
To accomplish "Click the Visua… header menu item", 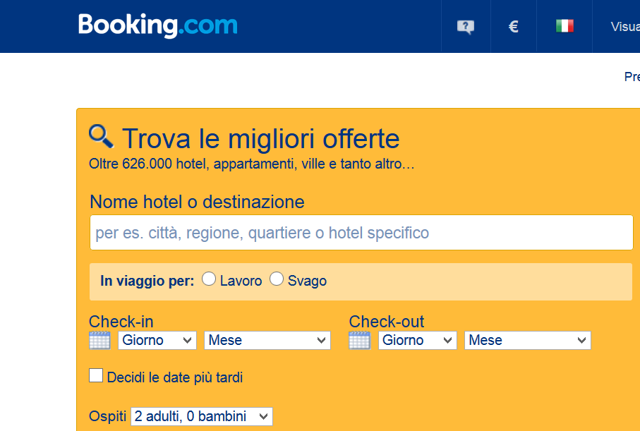I will [625, 27].
